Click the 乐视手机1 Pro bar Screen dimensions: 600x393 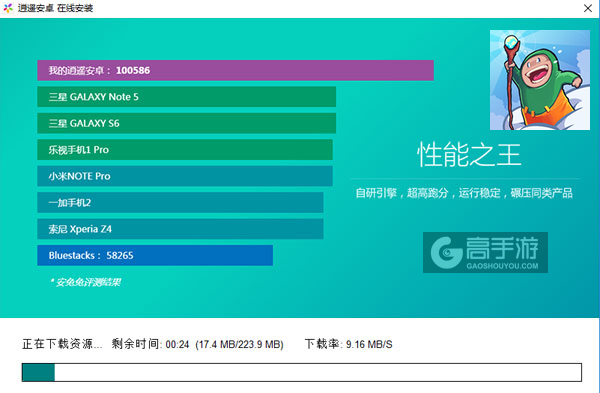185,150
